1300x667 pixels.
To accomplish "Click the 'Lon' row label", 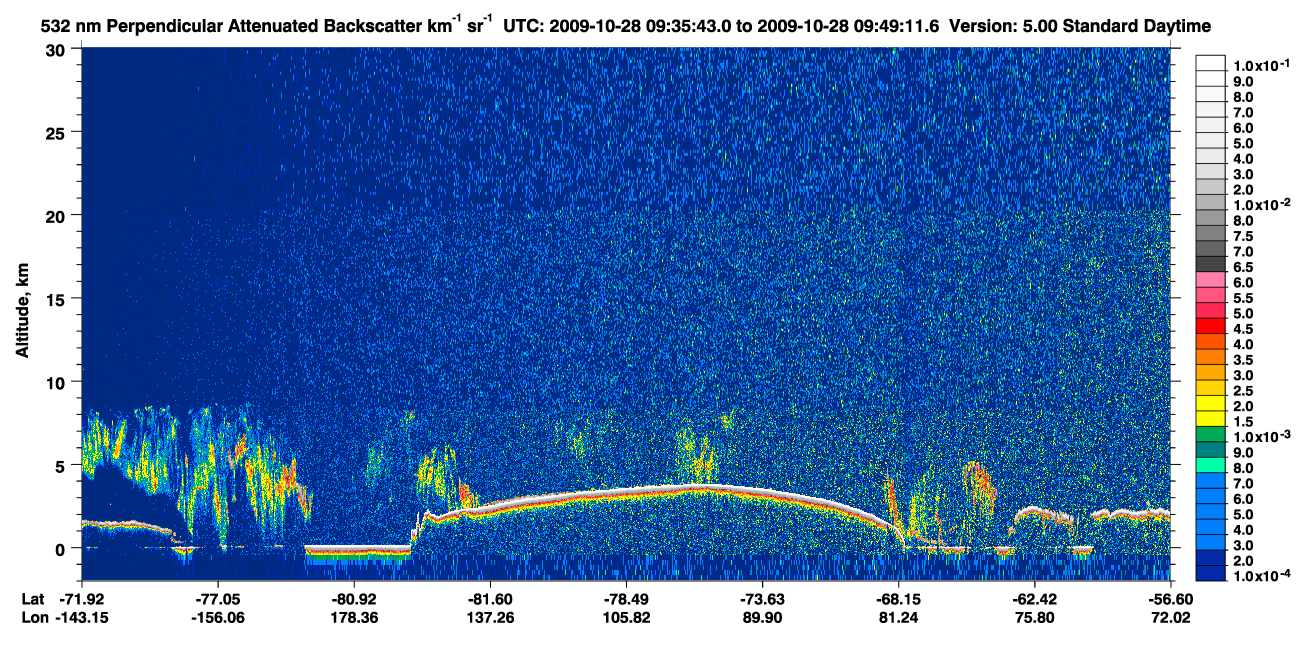I will 33,618.
